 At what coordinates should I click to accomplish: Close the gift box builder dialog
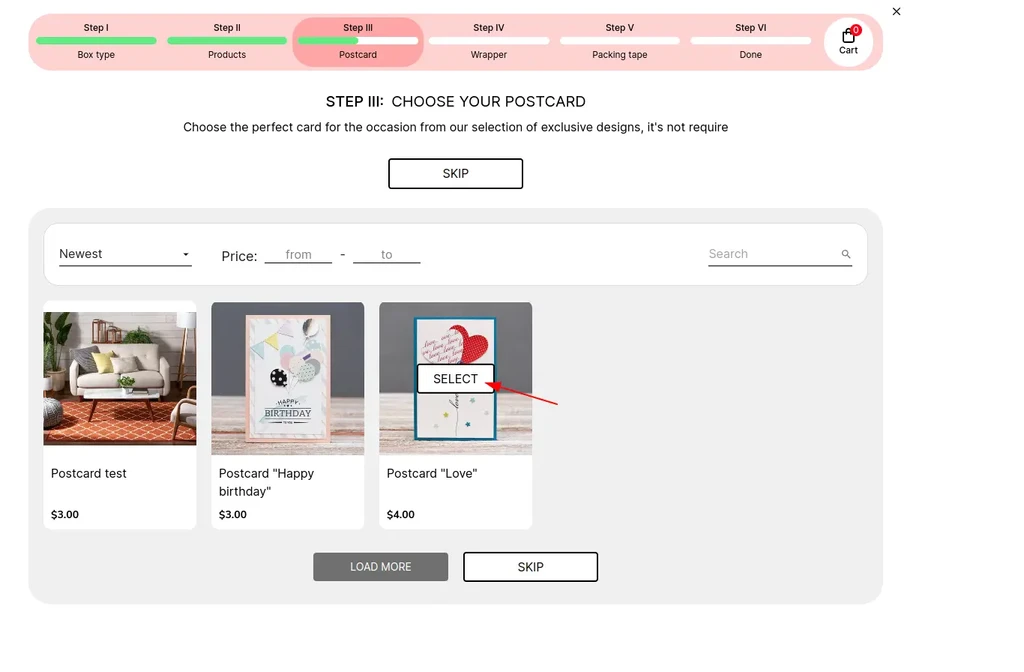897,11
